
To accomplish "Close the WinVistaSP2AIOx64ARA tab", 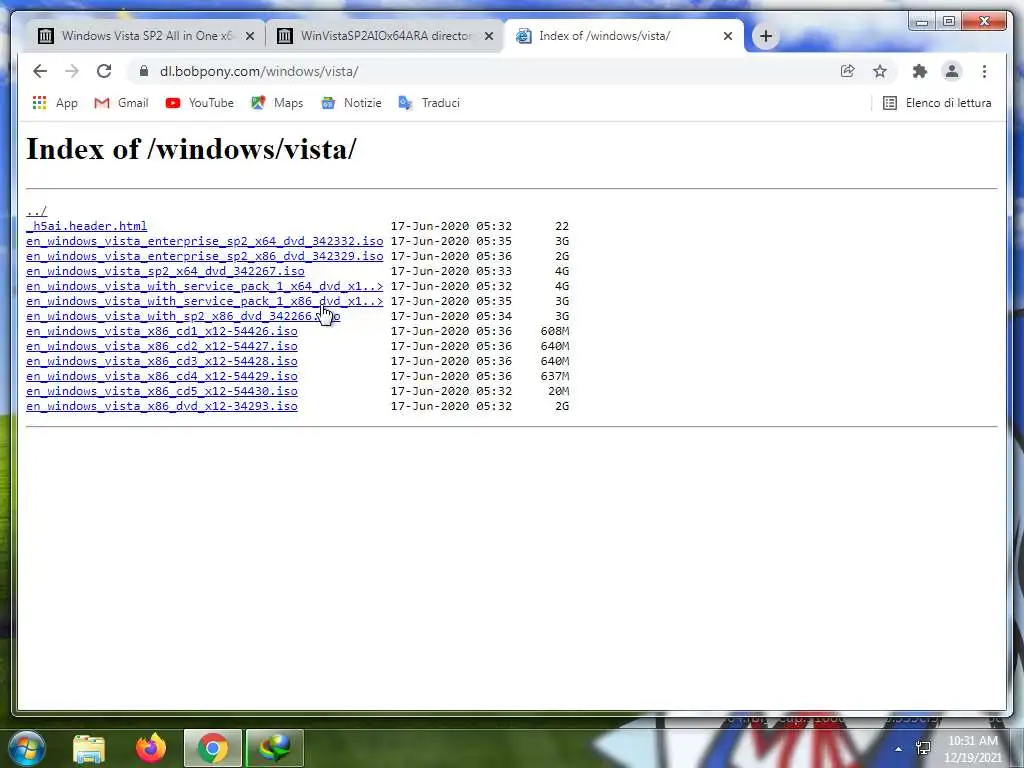I will point(488,36).
